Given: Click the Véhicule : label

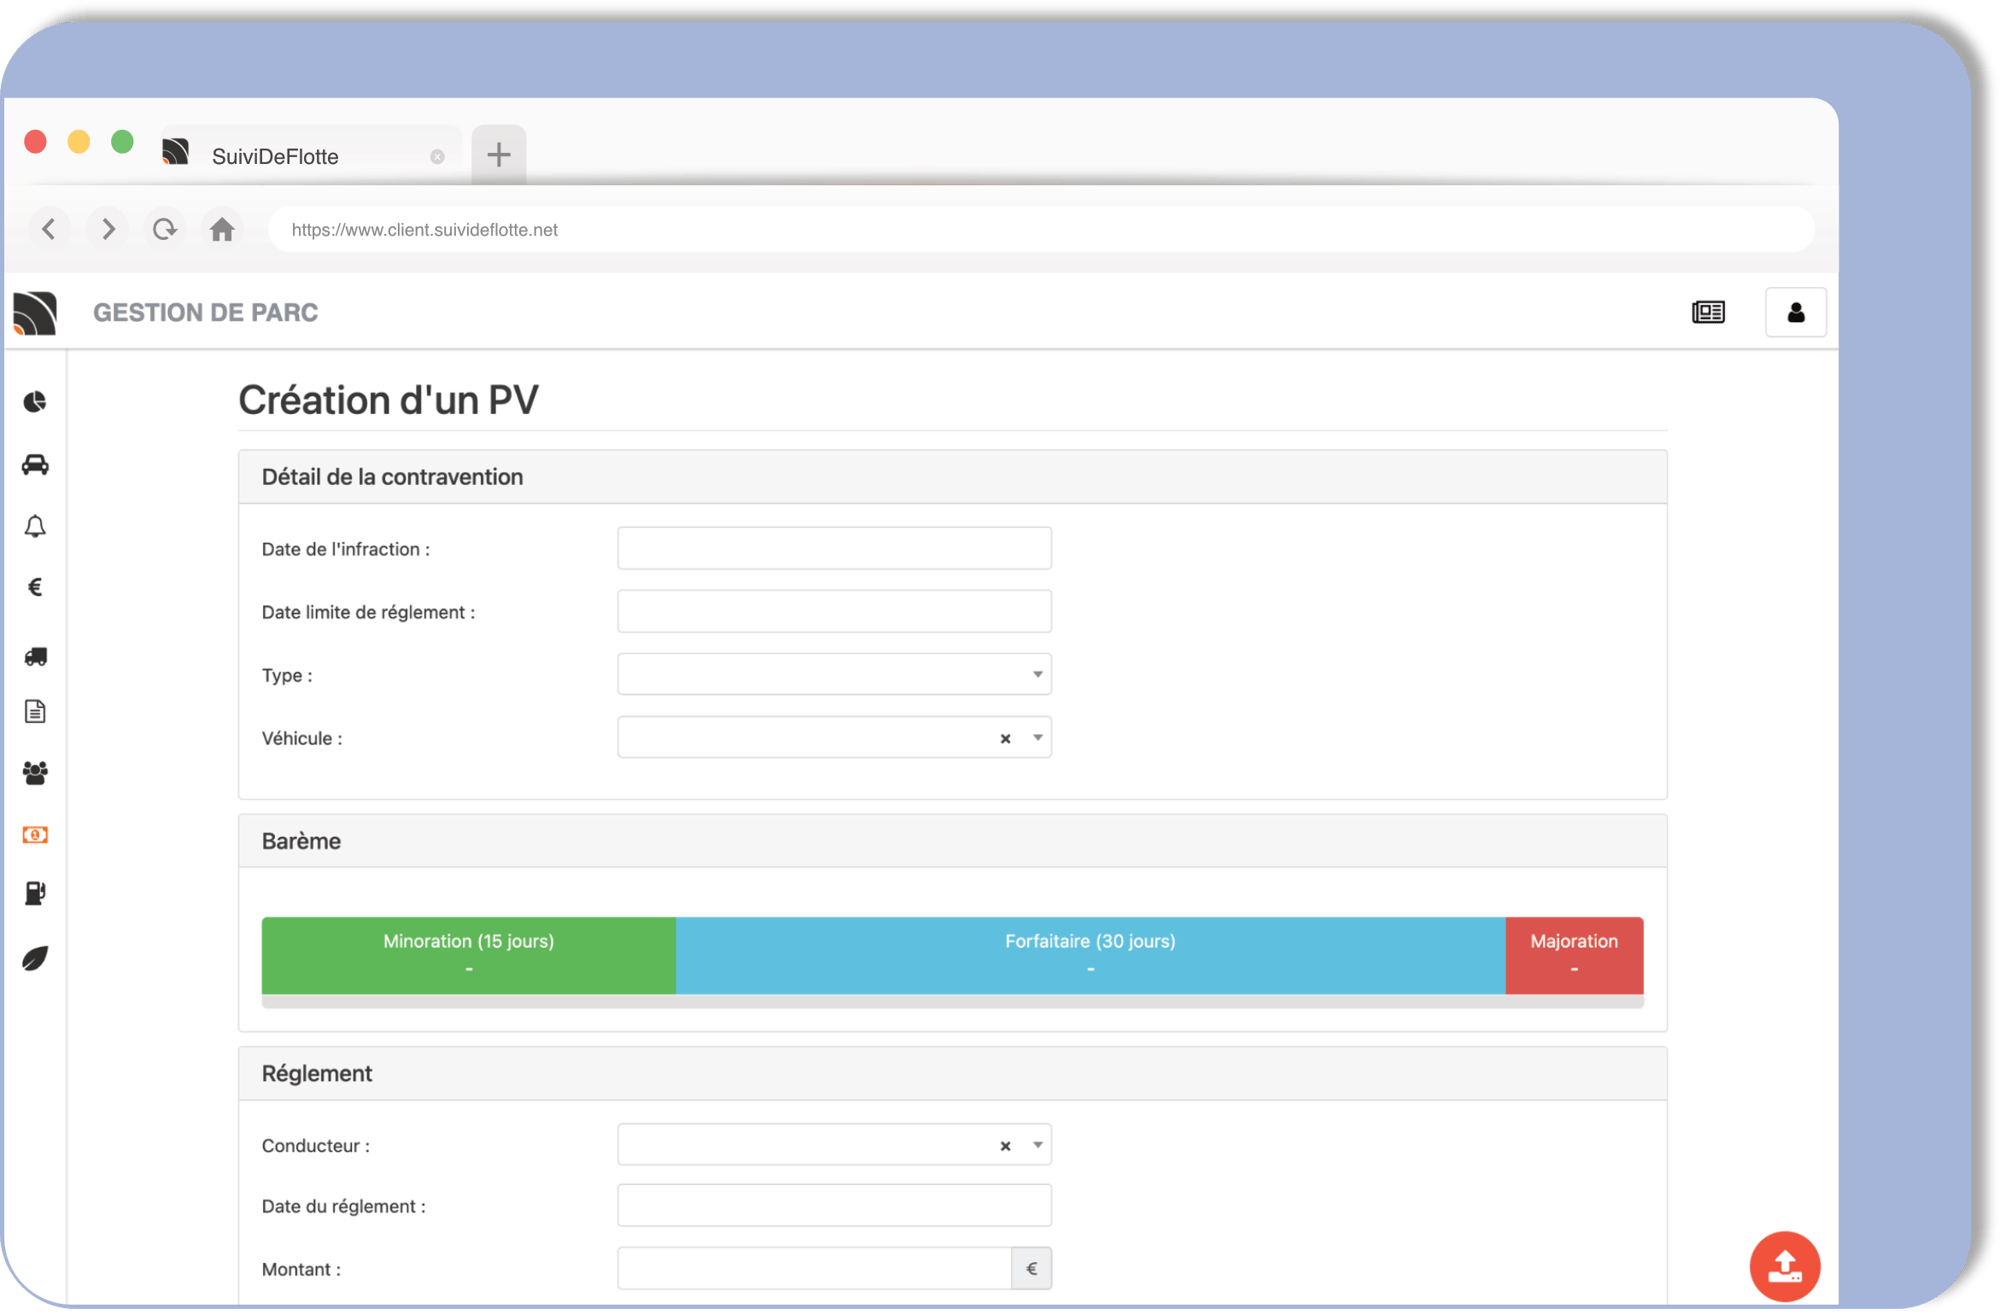Looking at the screenshot, I should point(302,738).
